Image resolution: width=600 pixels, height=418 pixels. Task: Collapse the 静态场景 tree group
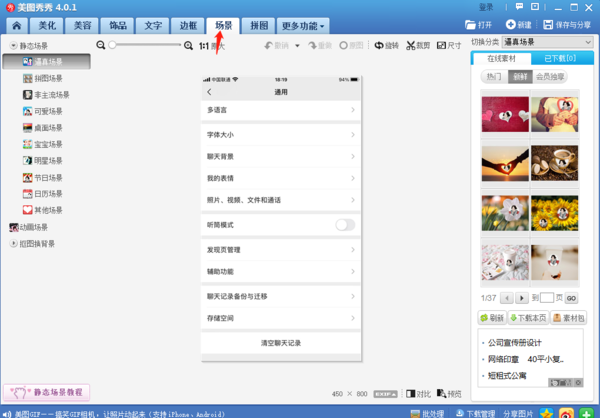(x=13, y=46)
